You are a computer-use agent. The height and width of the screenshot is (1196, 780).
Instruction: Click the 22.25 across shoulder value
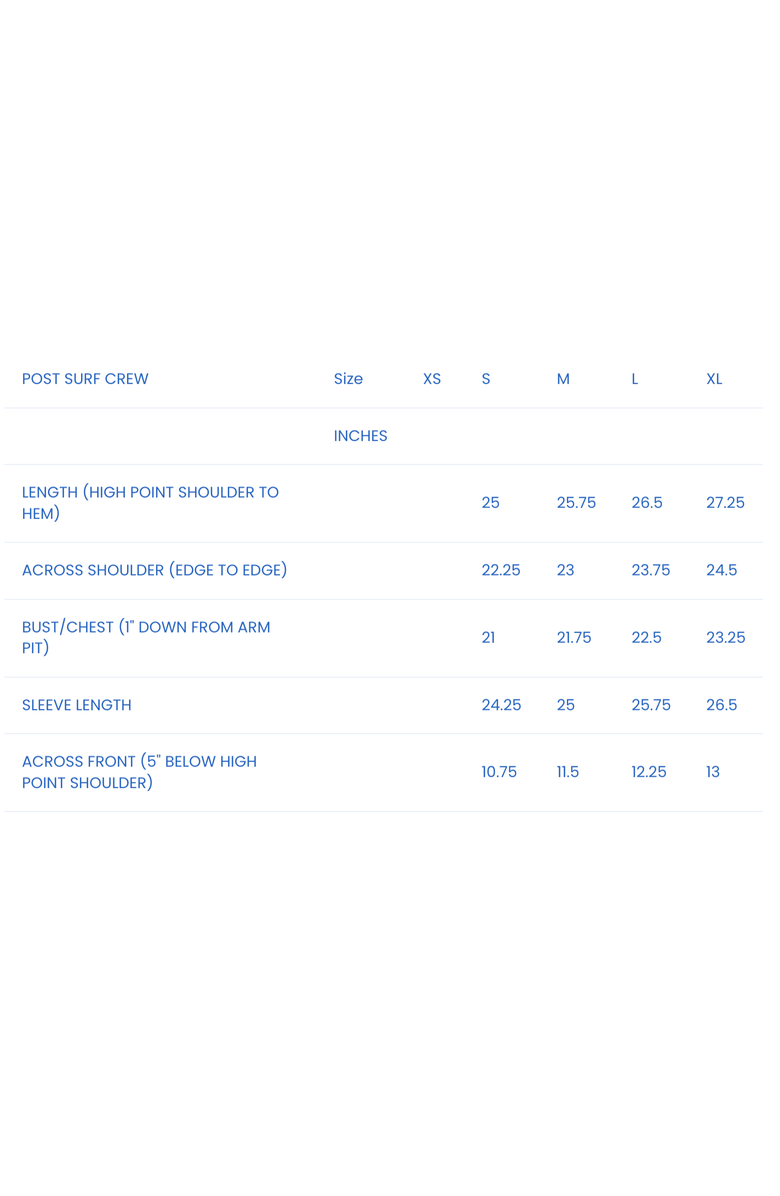pos(501,570)
